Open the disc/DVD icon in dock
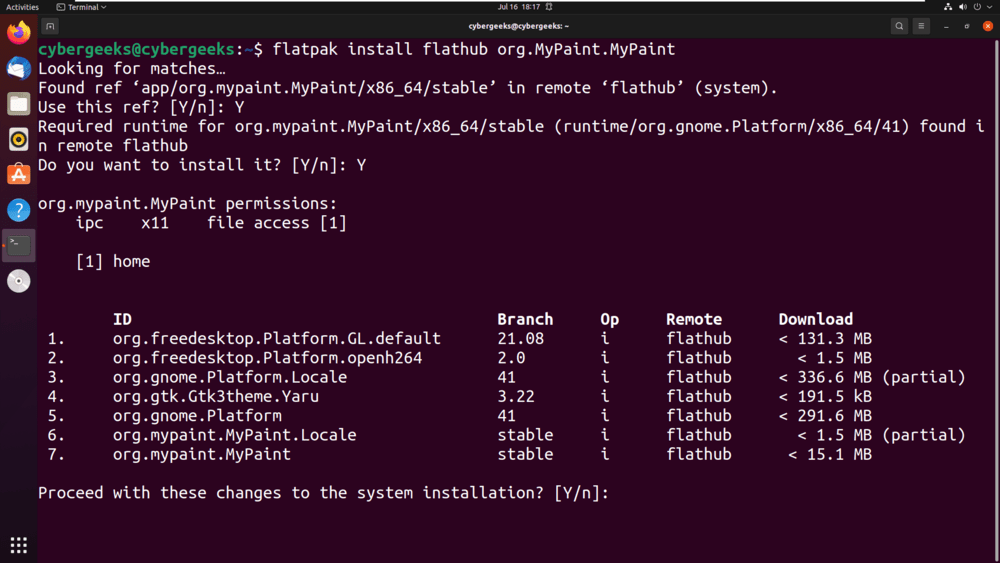1000x563 pixels. pos(18,281)
